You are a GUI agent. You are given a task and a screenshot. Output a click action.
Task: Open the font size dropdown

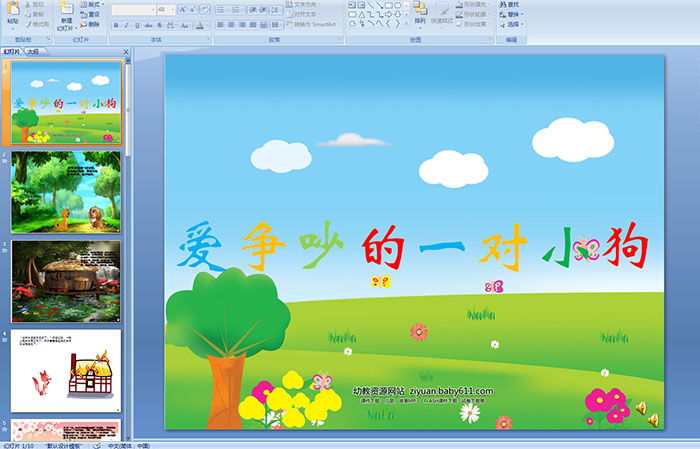click(x=171, y=9)
